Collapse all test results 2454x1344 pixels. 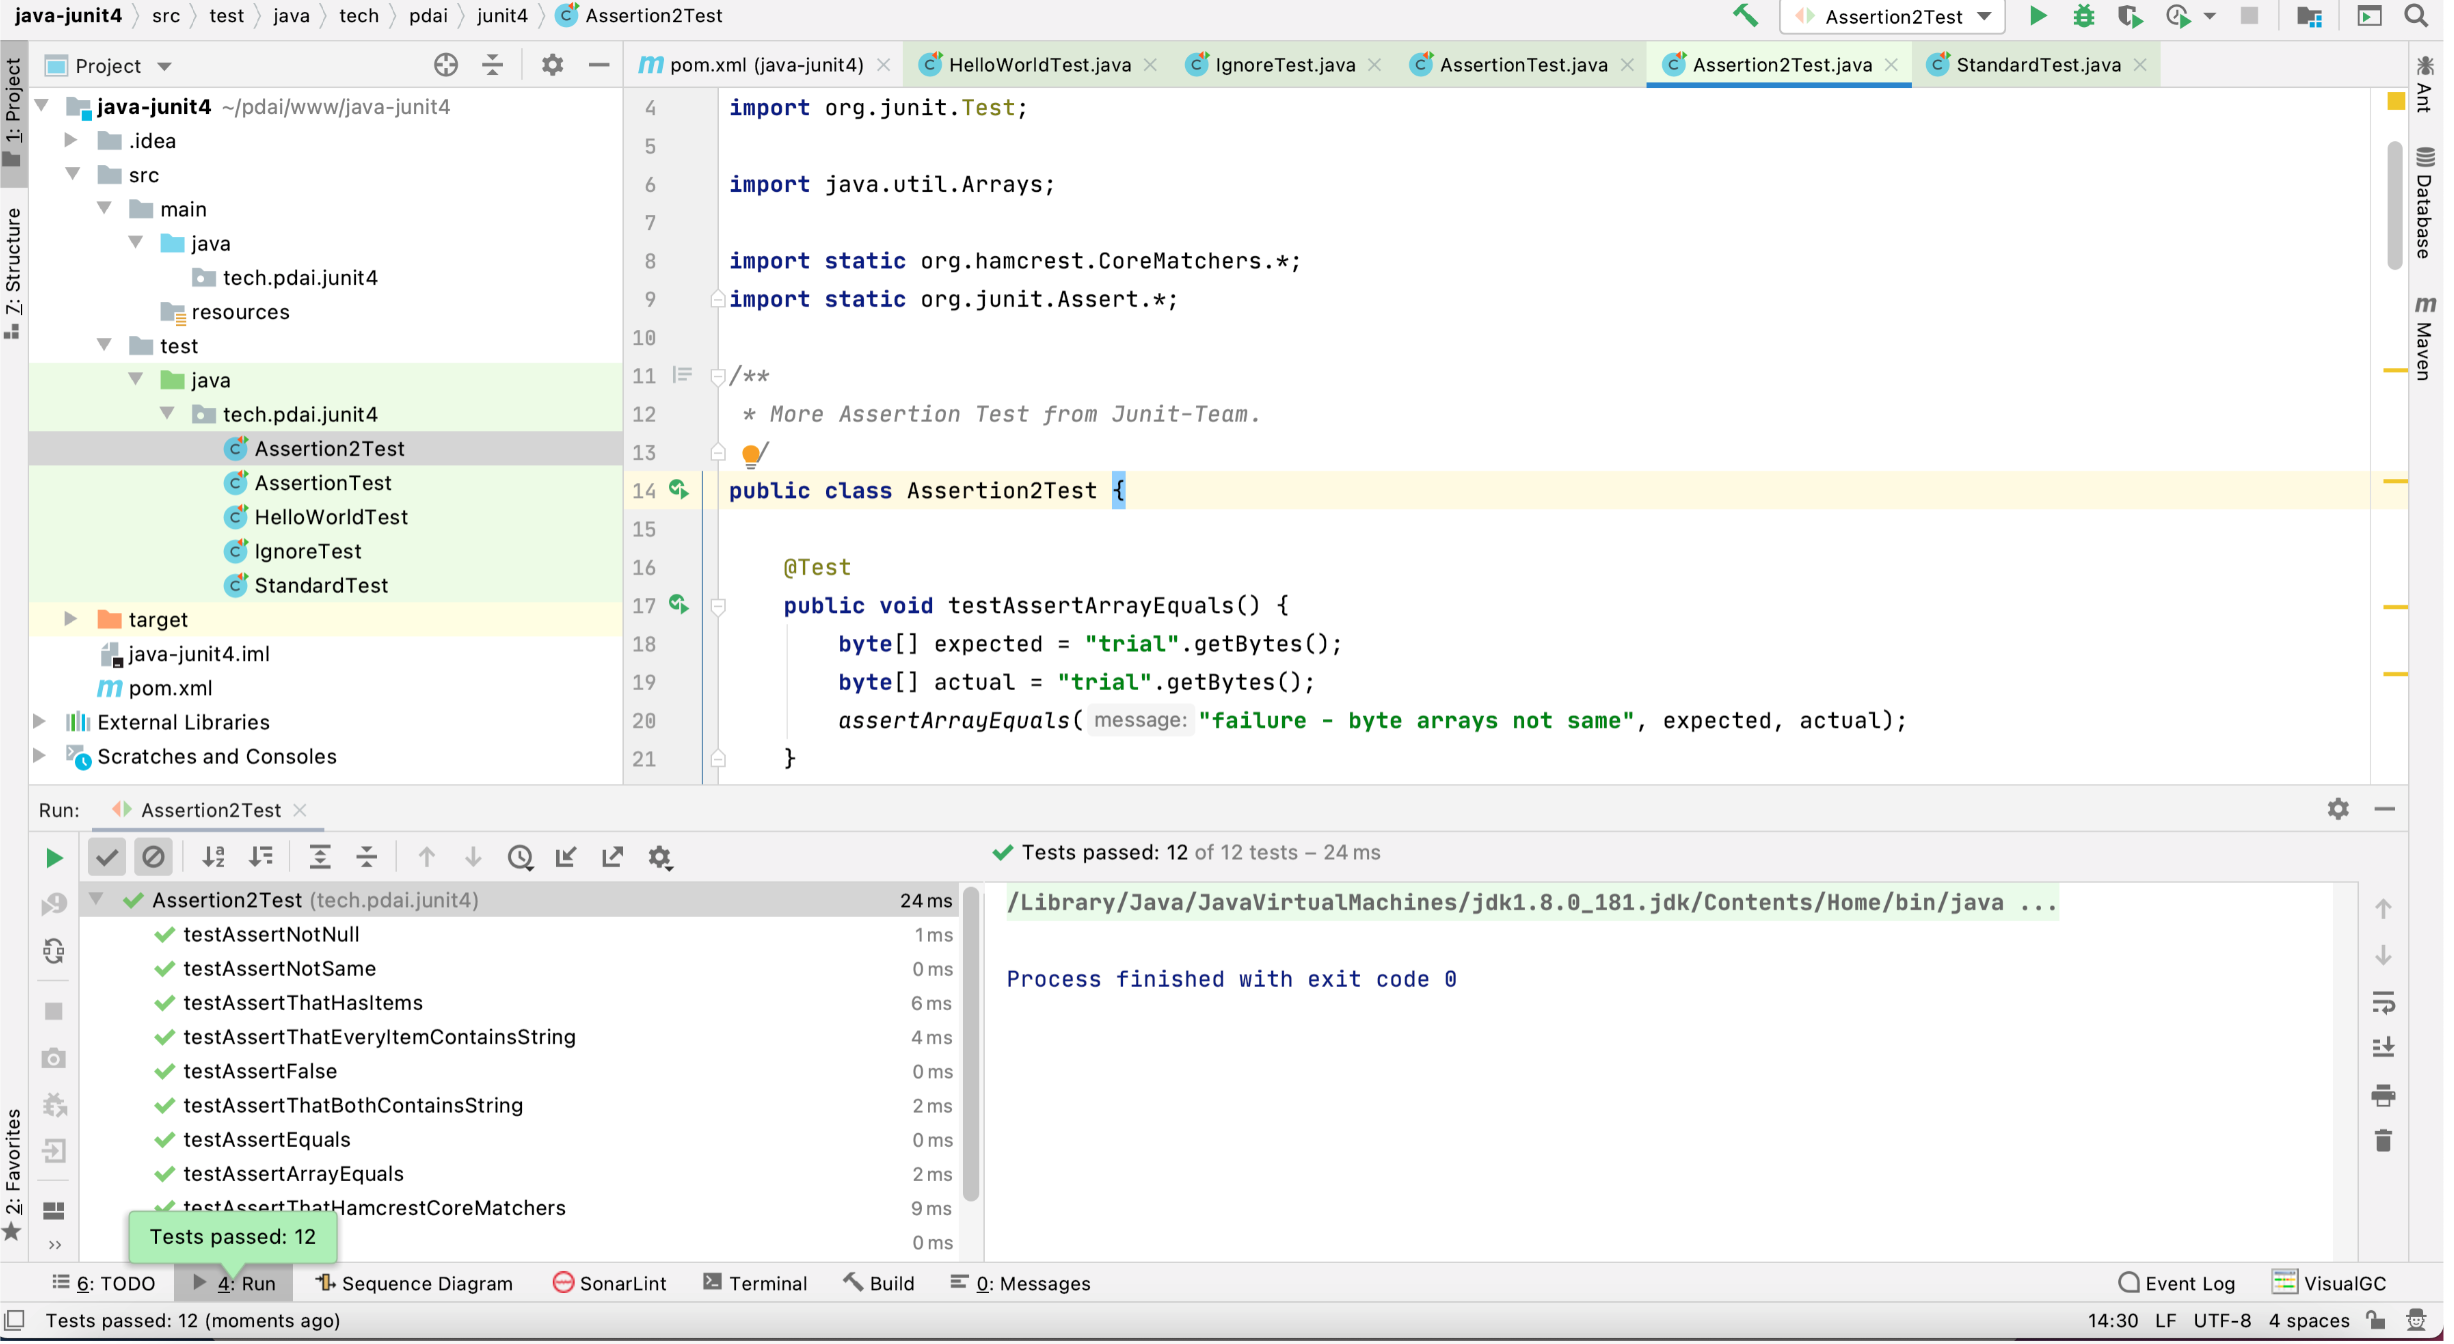tap(368, 859)
